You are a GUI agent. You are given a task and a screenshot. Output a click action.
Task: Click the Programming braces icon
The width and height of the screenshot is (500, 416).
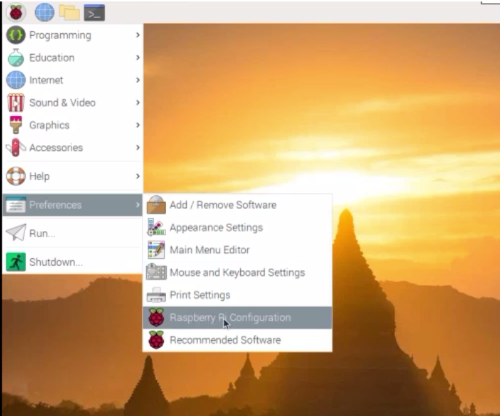16,35
